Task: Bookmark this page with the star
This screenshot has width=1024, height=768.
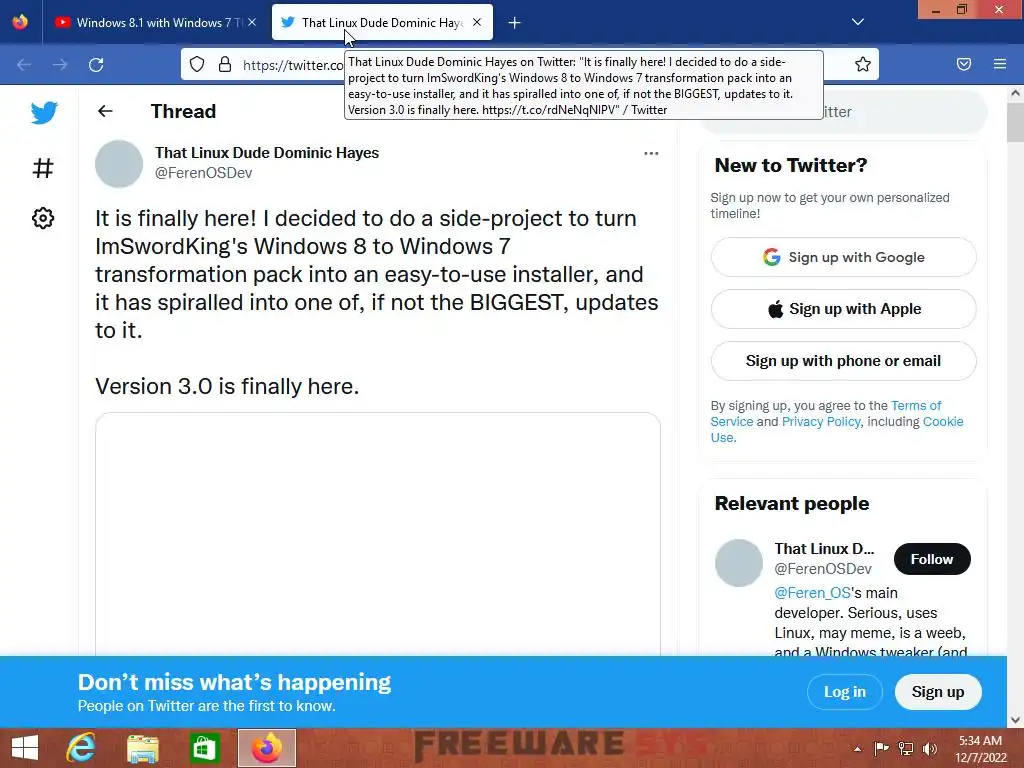Action: [x=863, y=64]
